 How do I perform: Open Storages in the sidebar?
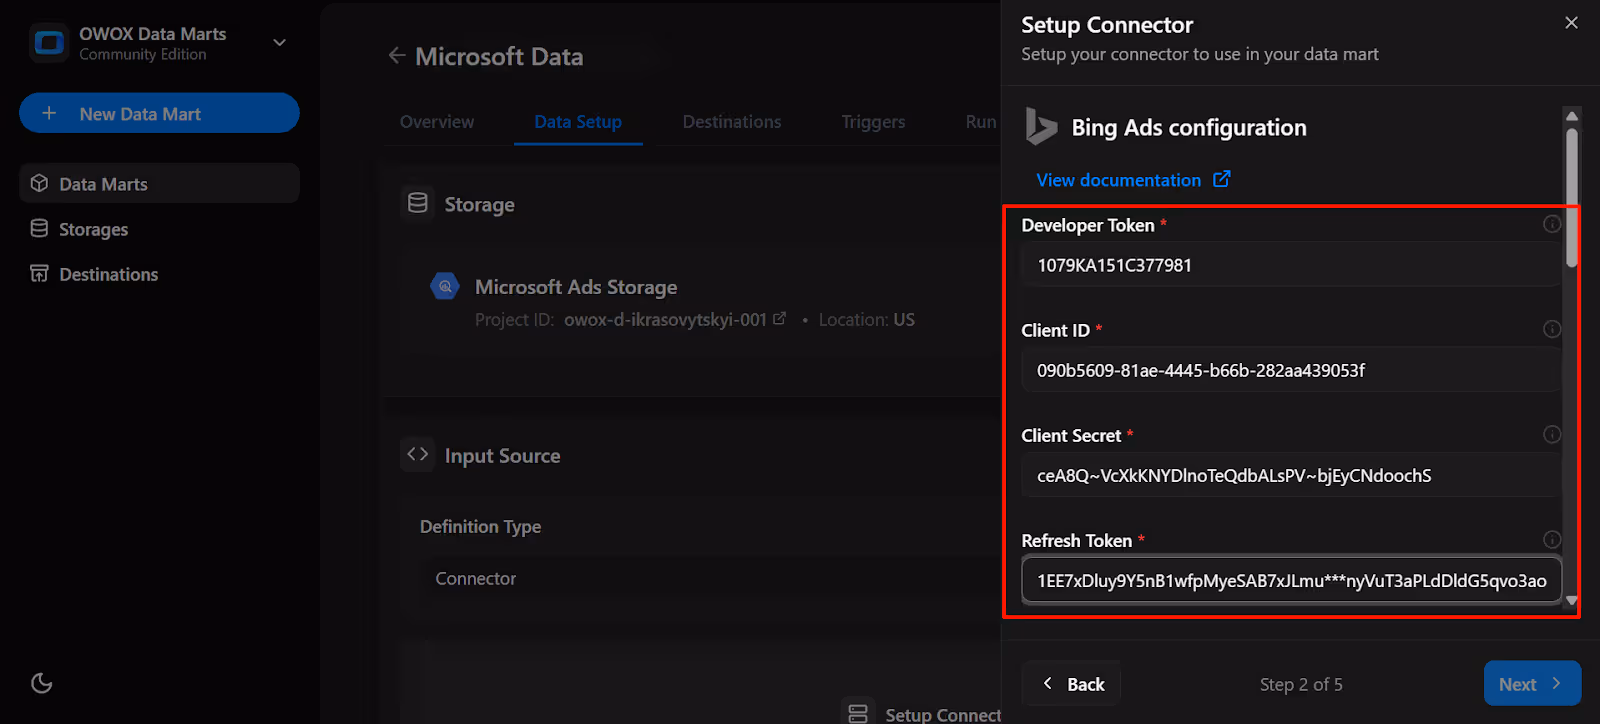[x=159, y=229]
